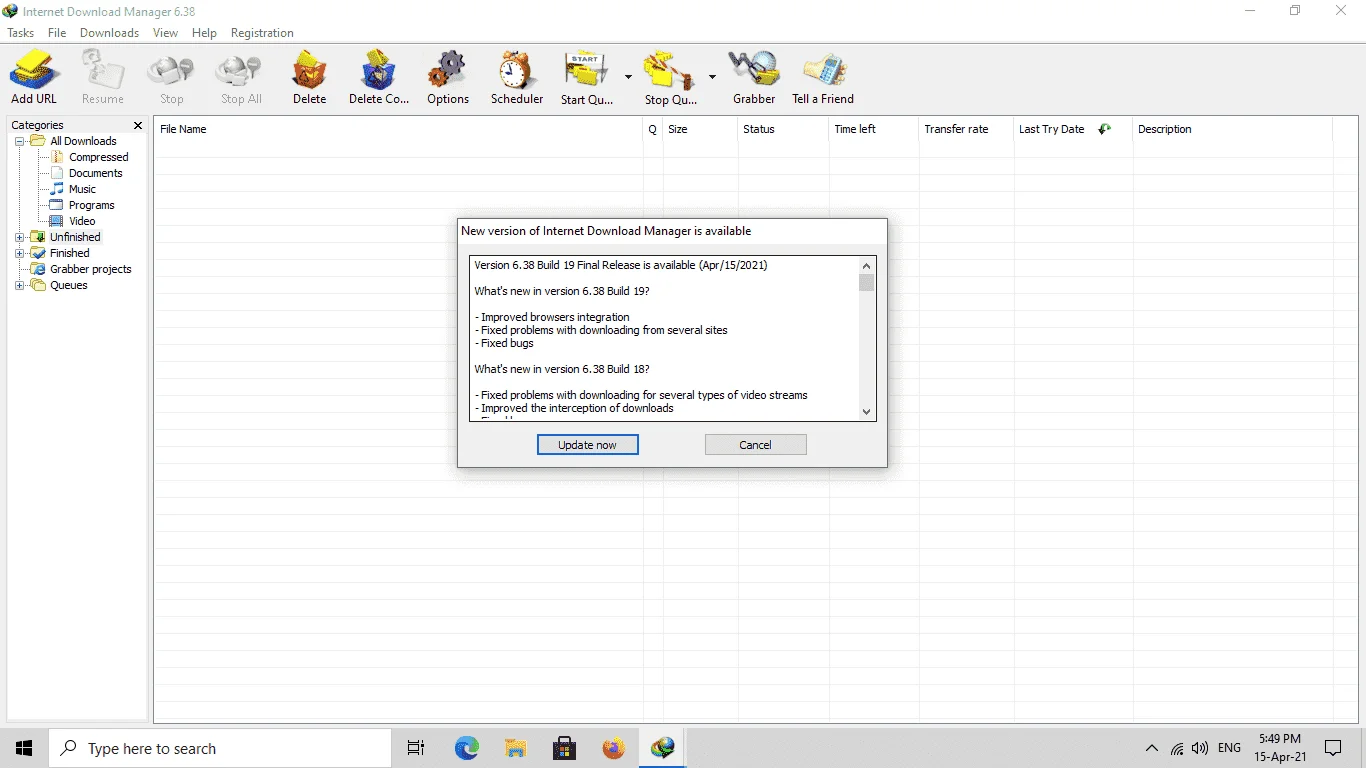Open Firefox from the taskbar
Image resolution: width=1366 pixels, height=768 pixels.
point(613,748)
